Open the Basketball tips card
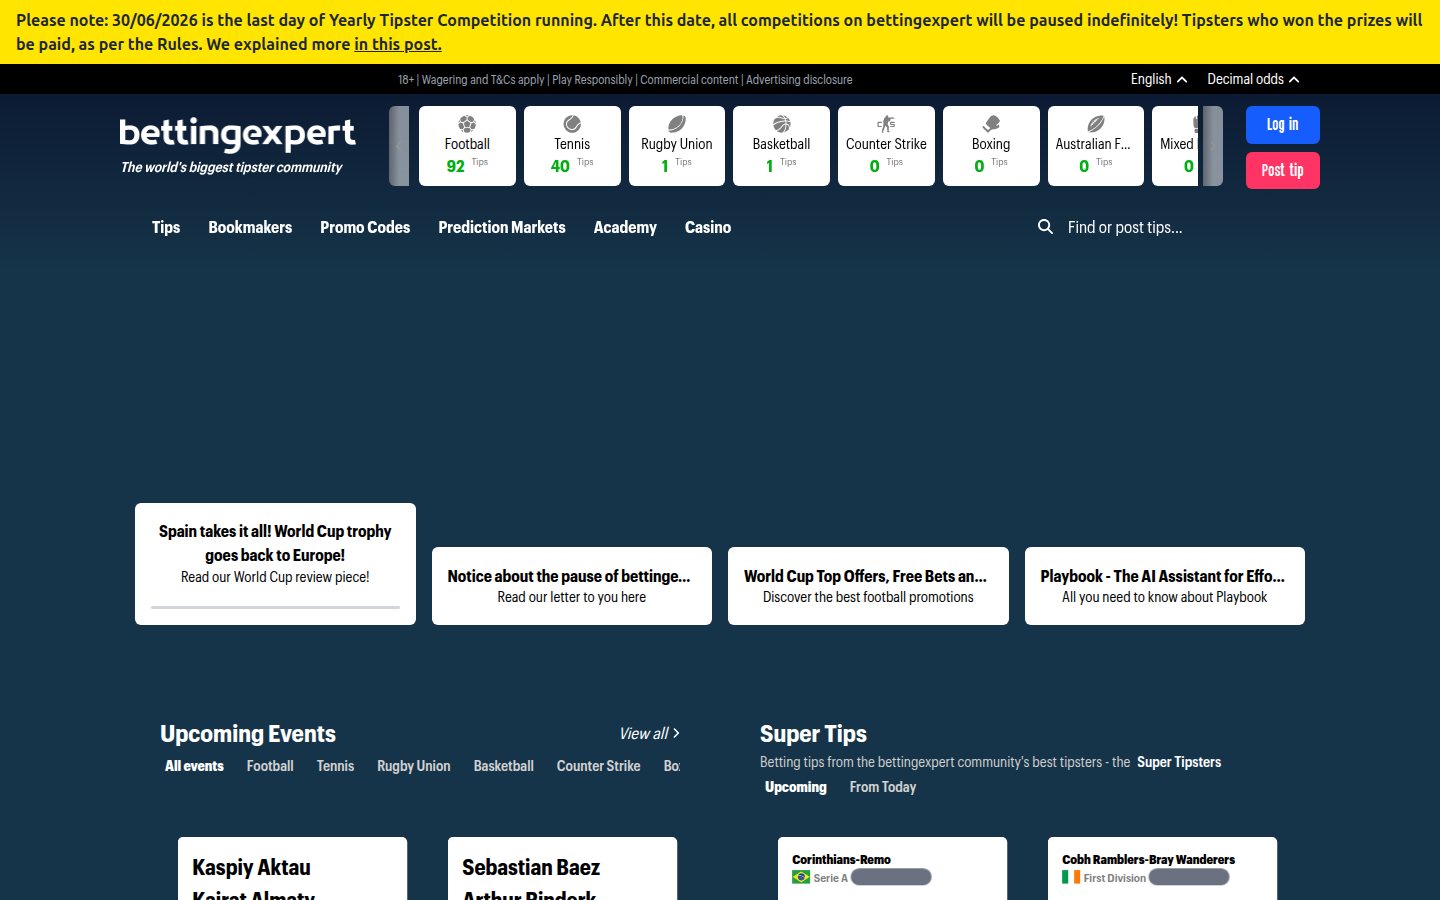 [x=781, y=146]
